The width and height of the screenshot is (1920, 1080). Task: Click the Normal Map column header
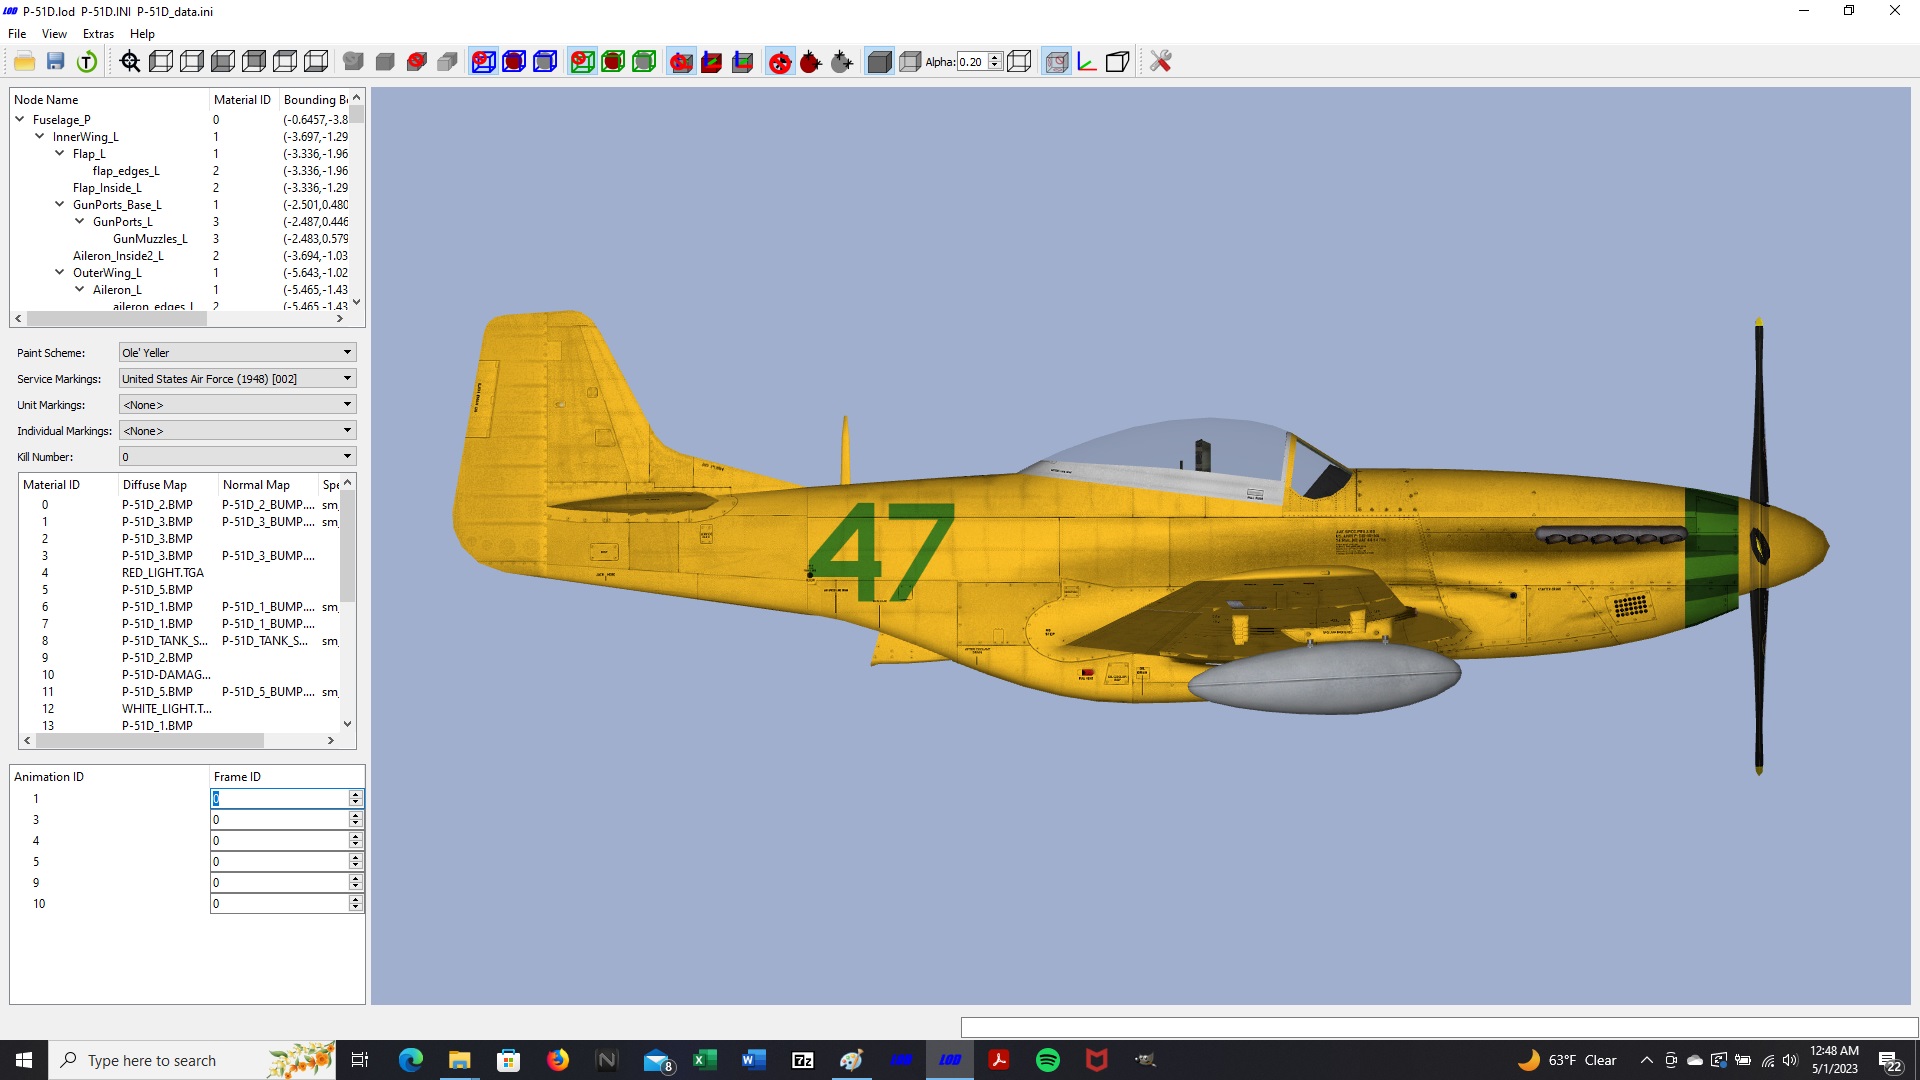268,485
